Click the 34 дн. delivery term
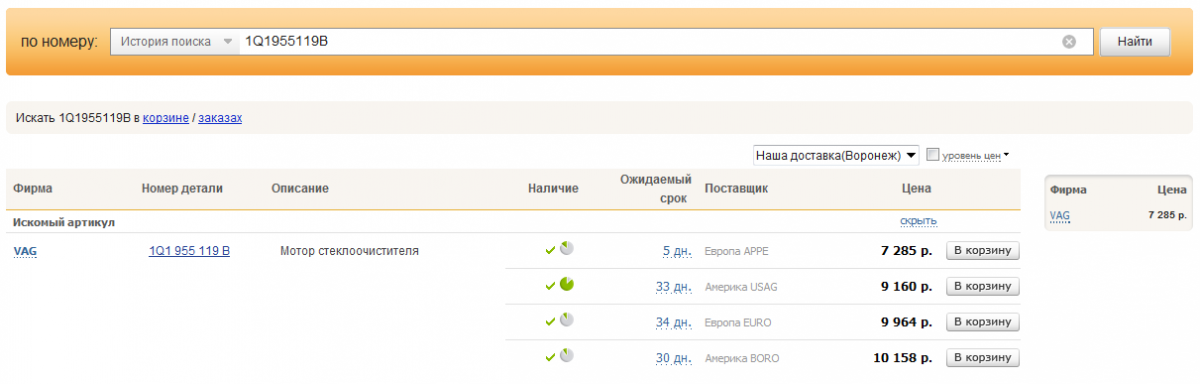This screenshot has width=1200, height=384. pos(674,323)
